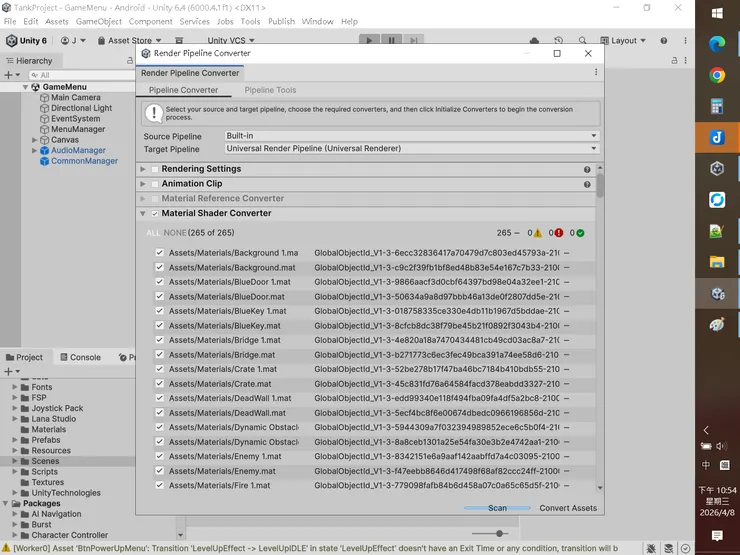
Task: Select the Materials folder in Project
Action: tap(49, 429)
